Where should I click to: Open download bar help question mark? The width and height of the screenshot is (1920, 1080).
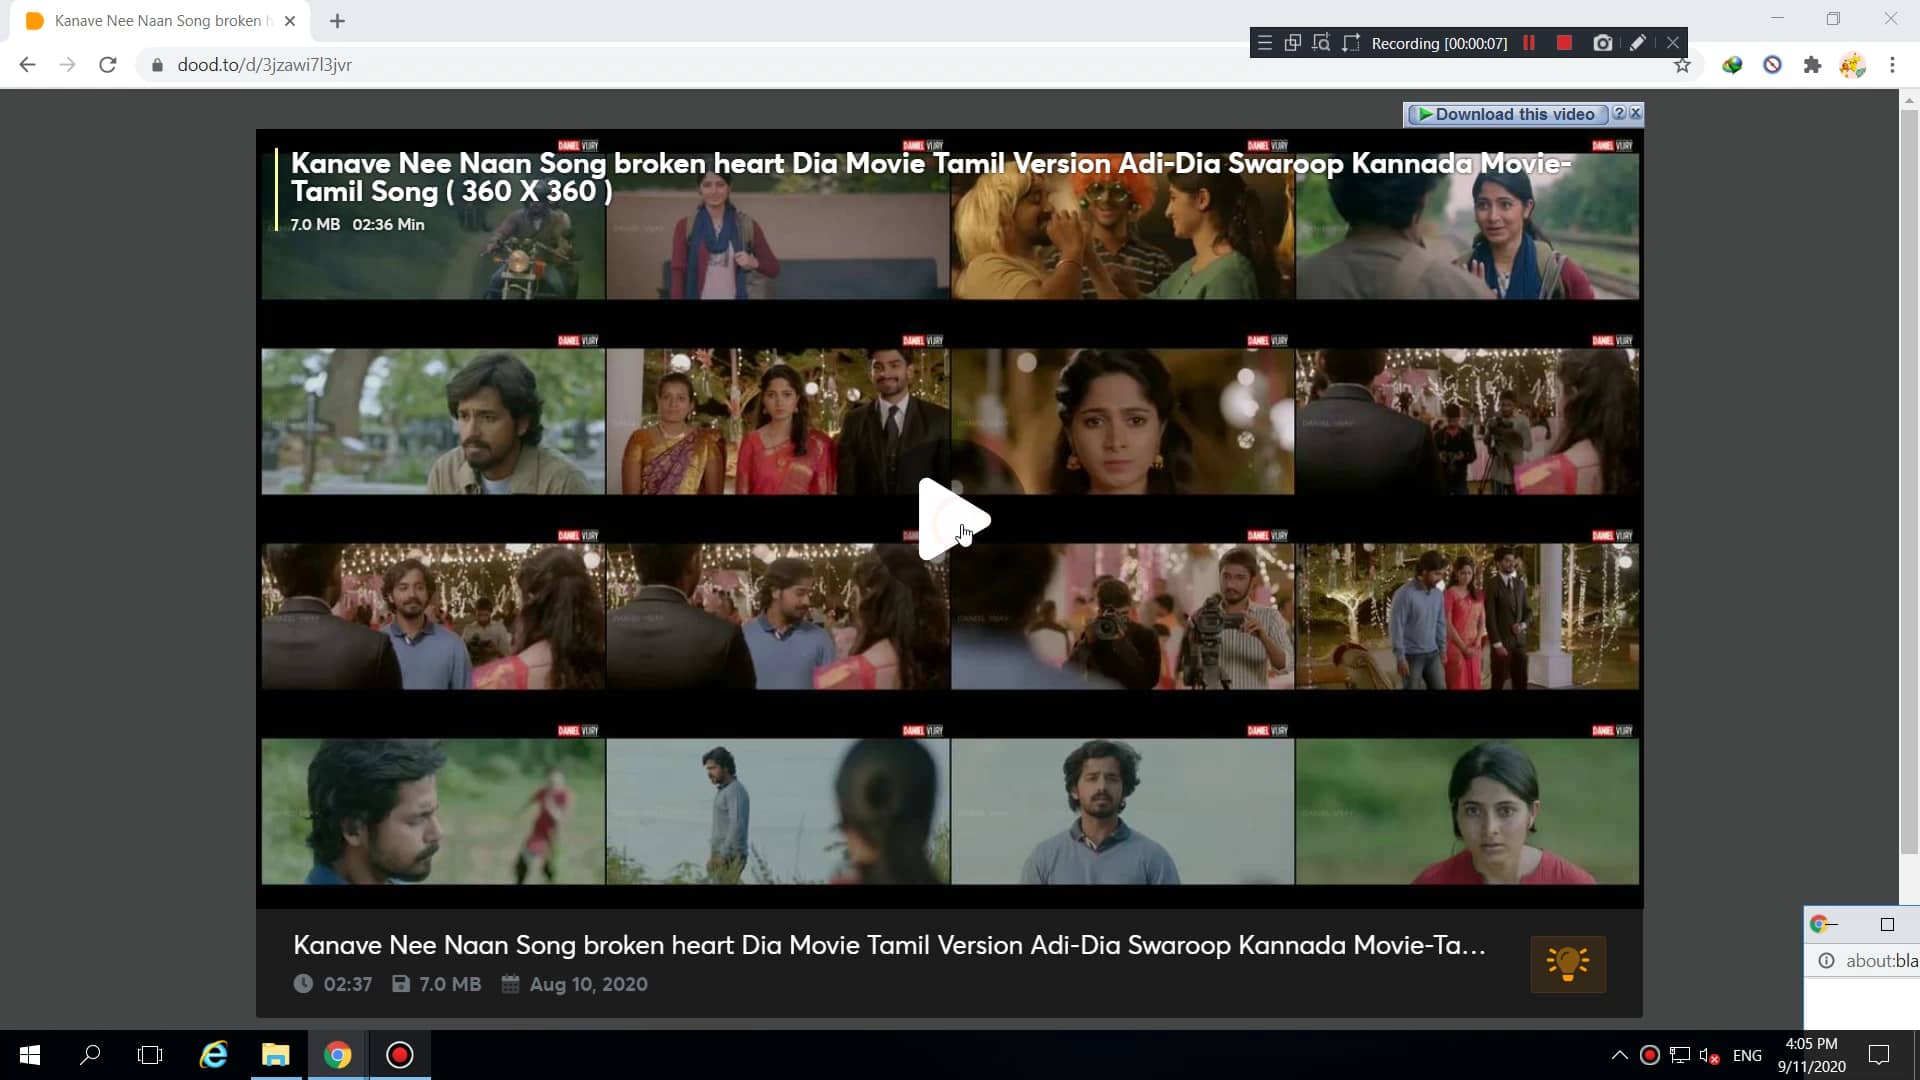coord(1619,113)
